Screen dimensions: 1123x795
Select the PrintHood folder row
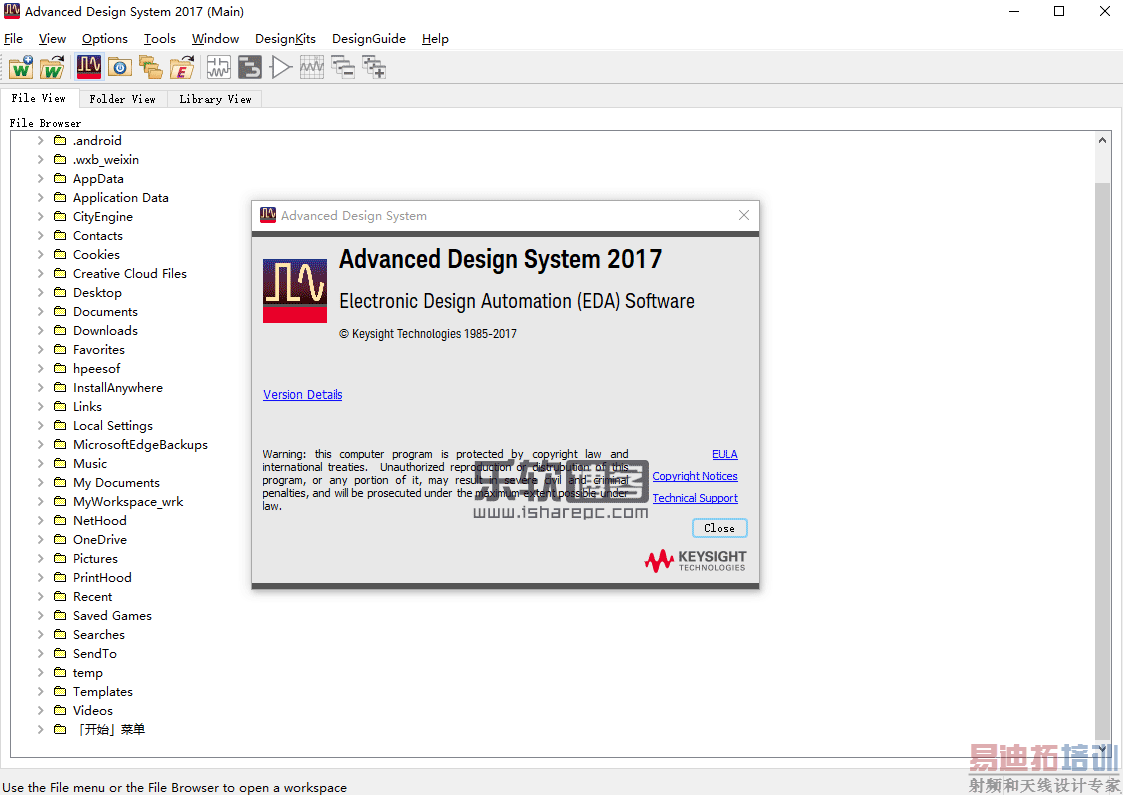point(102,577)
